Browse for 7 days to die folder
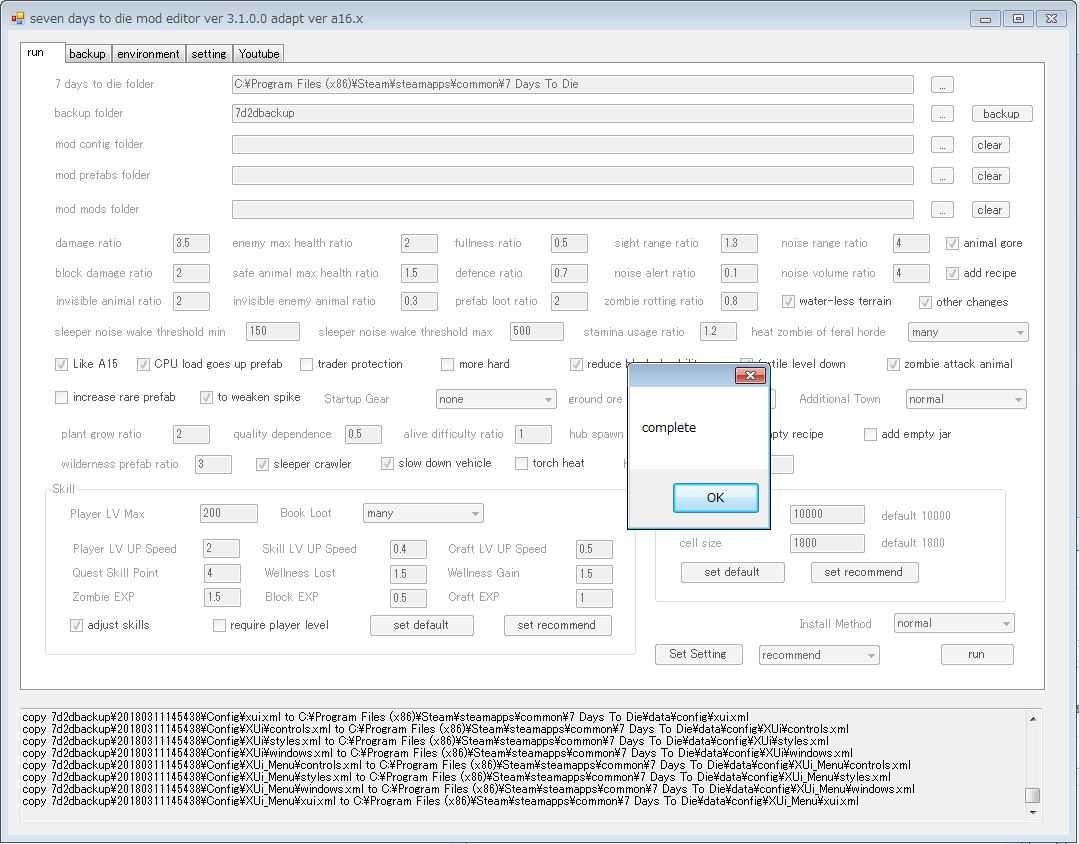 [x=942, y=85]
